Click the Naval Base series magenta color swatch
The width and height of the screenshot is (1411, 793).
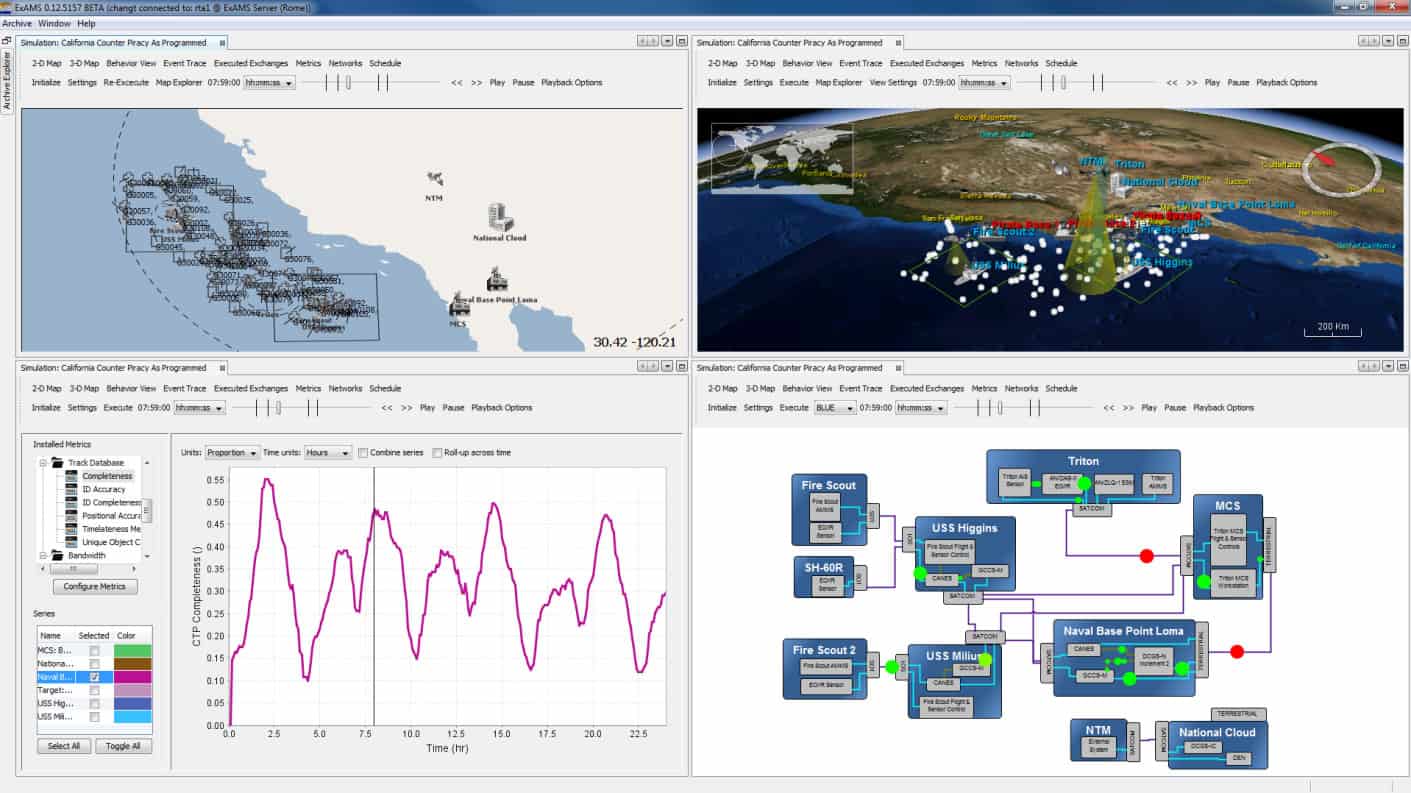click(132, 677)
